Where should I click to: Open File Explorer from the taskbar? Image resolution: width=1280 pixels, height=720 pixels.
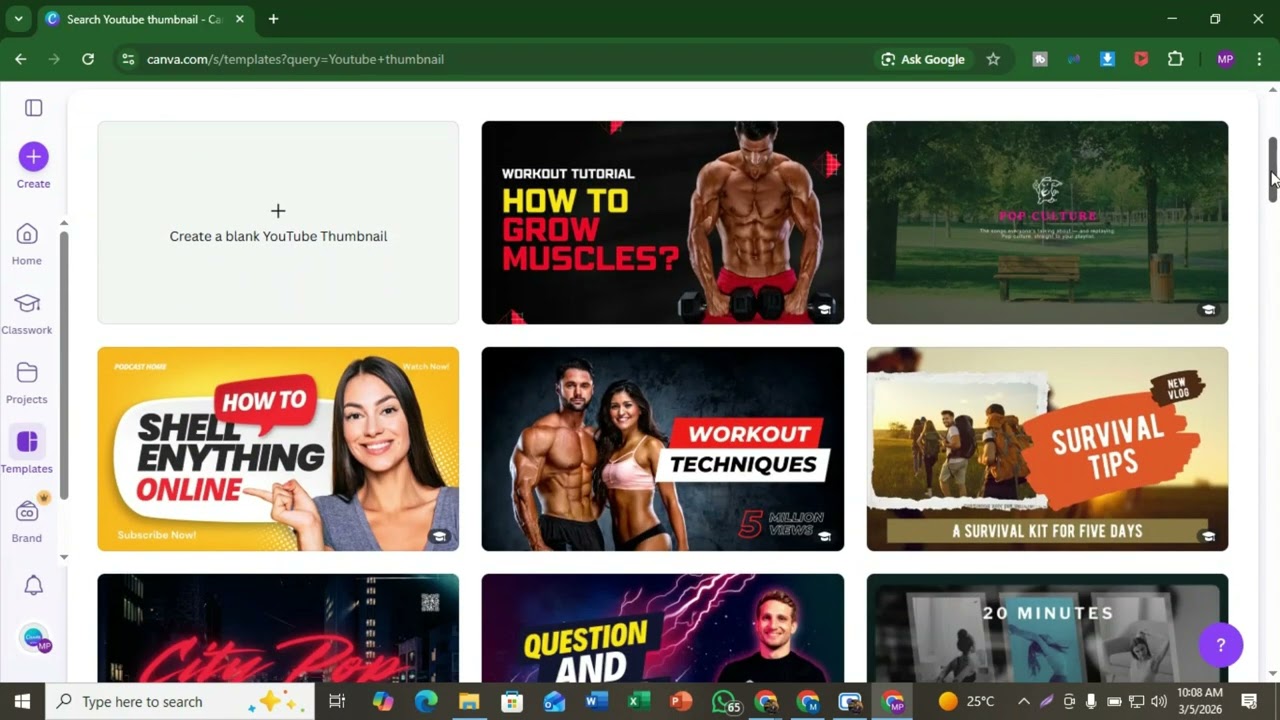point(469,701)
